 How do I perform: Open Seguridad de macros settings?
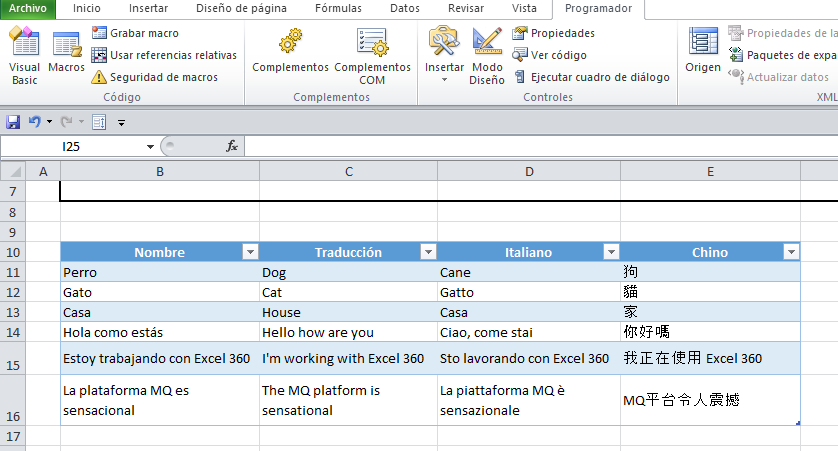[x=162, y=77]
